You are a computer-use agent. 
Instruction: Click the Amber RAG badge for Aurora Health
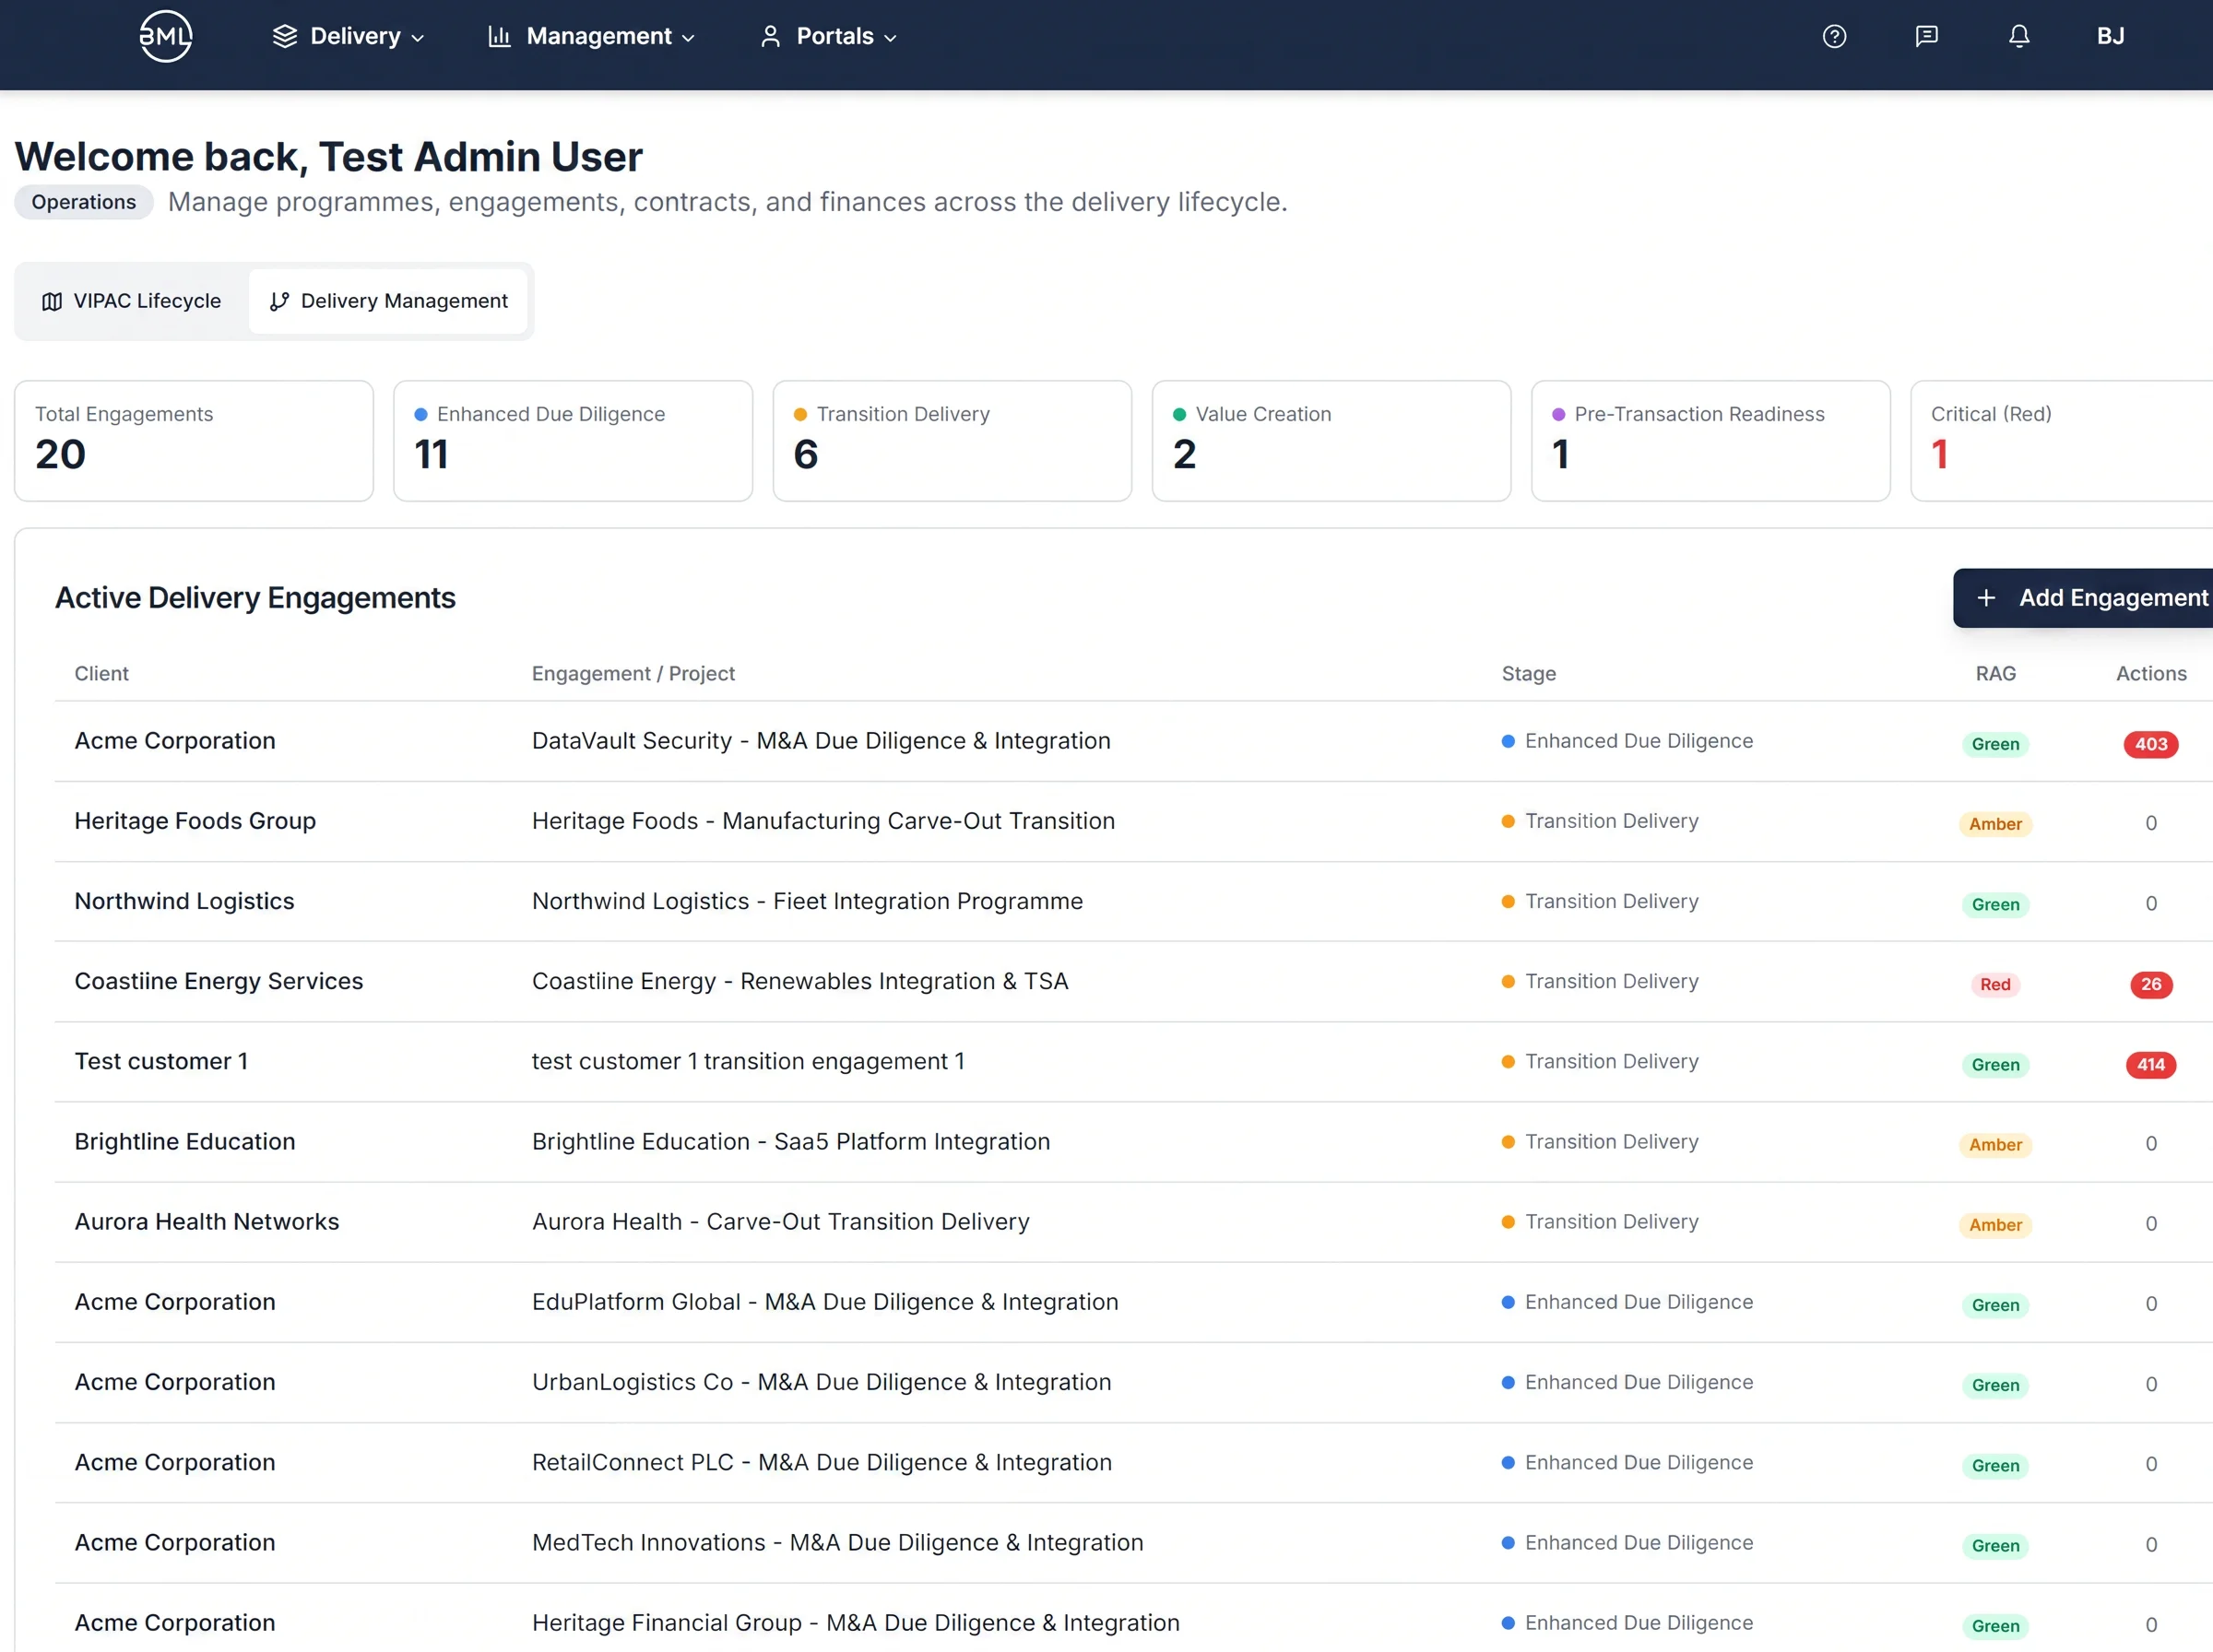(1995, 1225)
